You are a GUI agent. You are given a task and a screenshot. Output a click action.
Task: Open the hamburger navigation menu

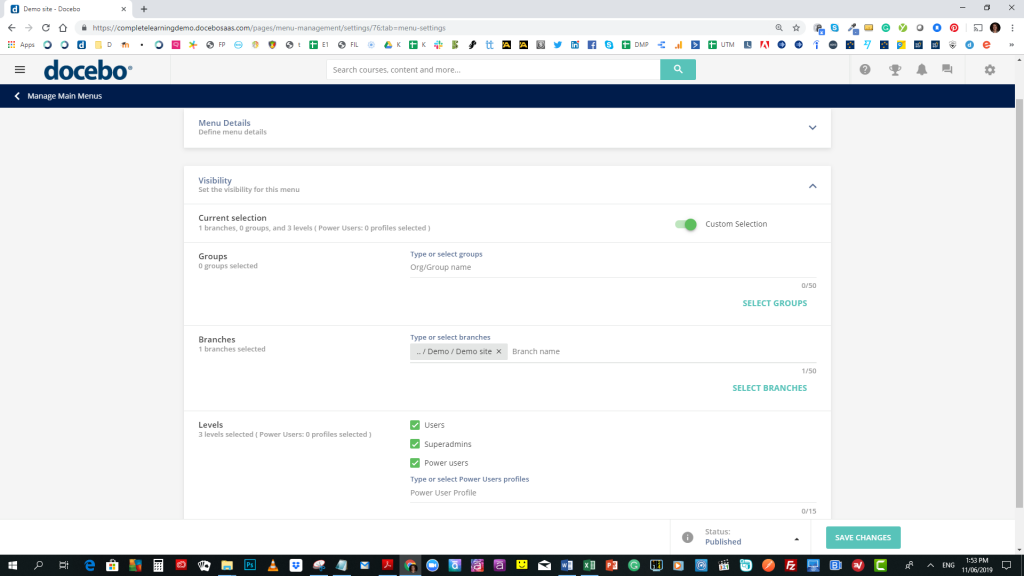click(x=19, y=69)
